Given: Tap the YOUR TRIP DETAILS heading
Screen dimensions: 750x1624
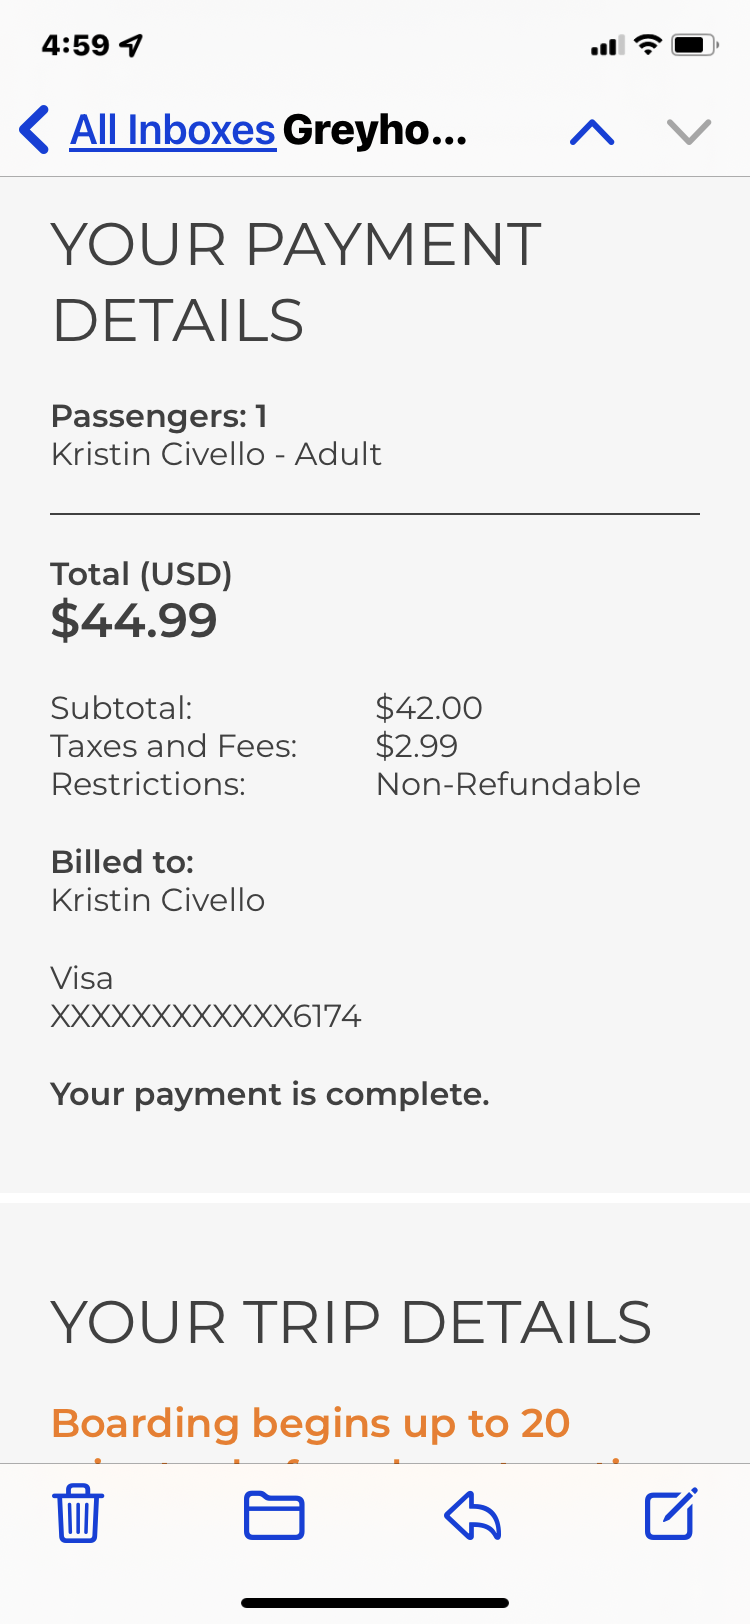Looking at the screenshot, I should [x=351, y=1322].
